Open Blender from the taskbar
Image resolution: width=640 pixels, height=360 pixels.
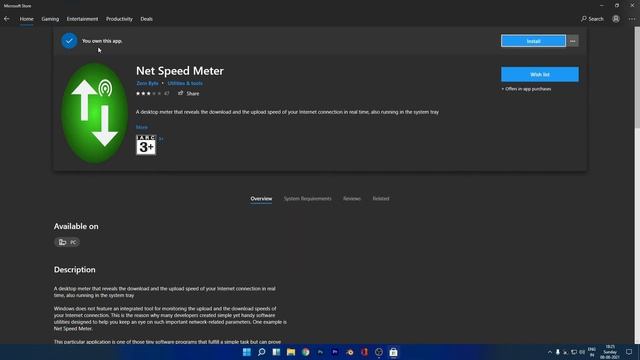(349, 352)
